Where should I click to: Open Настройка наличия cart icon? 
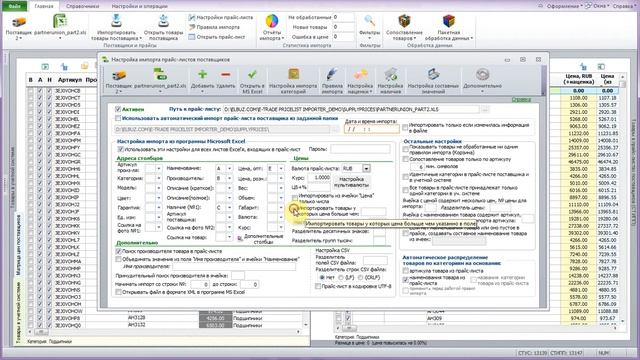[x=390, y=75]
